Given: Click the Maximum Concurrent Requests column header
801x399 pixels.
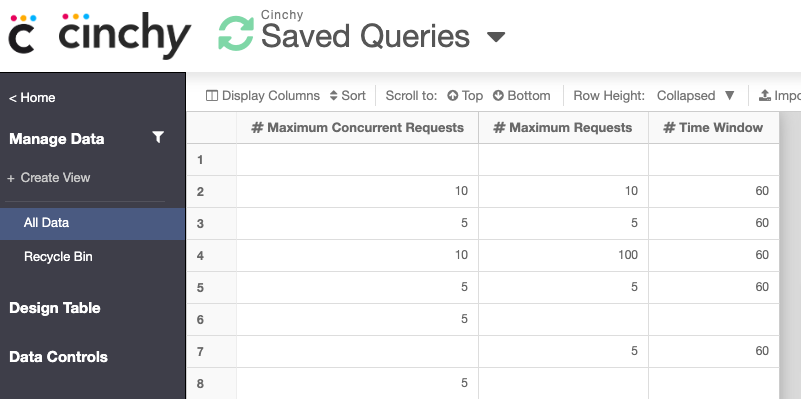Looking at the screenshot, I should point(357,128).
